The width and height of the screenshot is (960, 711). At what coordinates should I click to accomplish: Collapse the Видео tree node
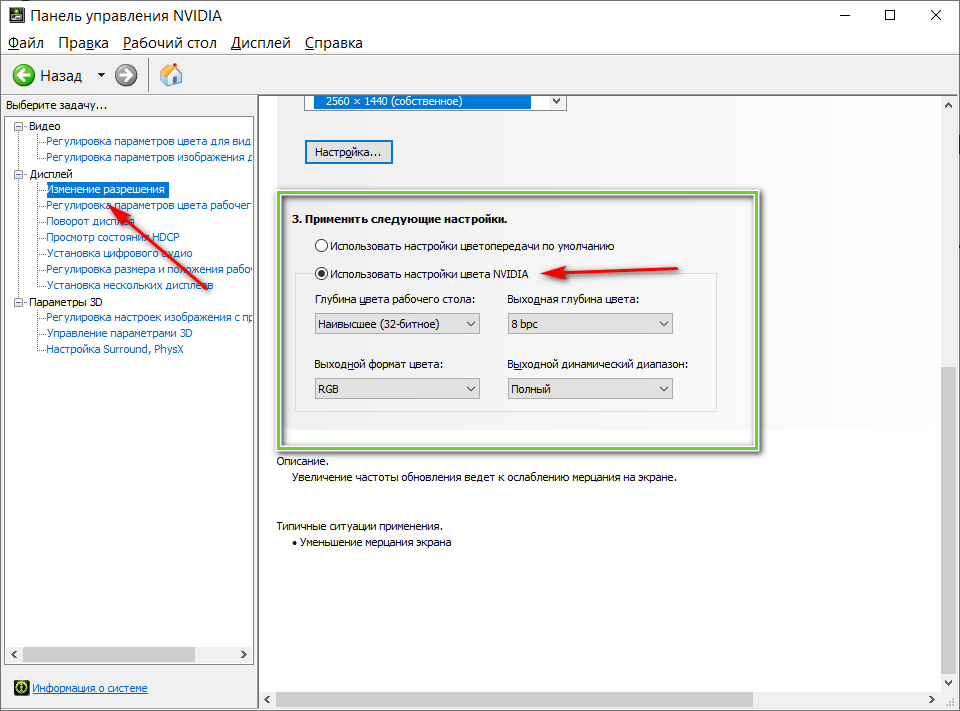tap(18, 126)
